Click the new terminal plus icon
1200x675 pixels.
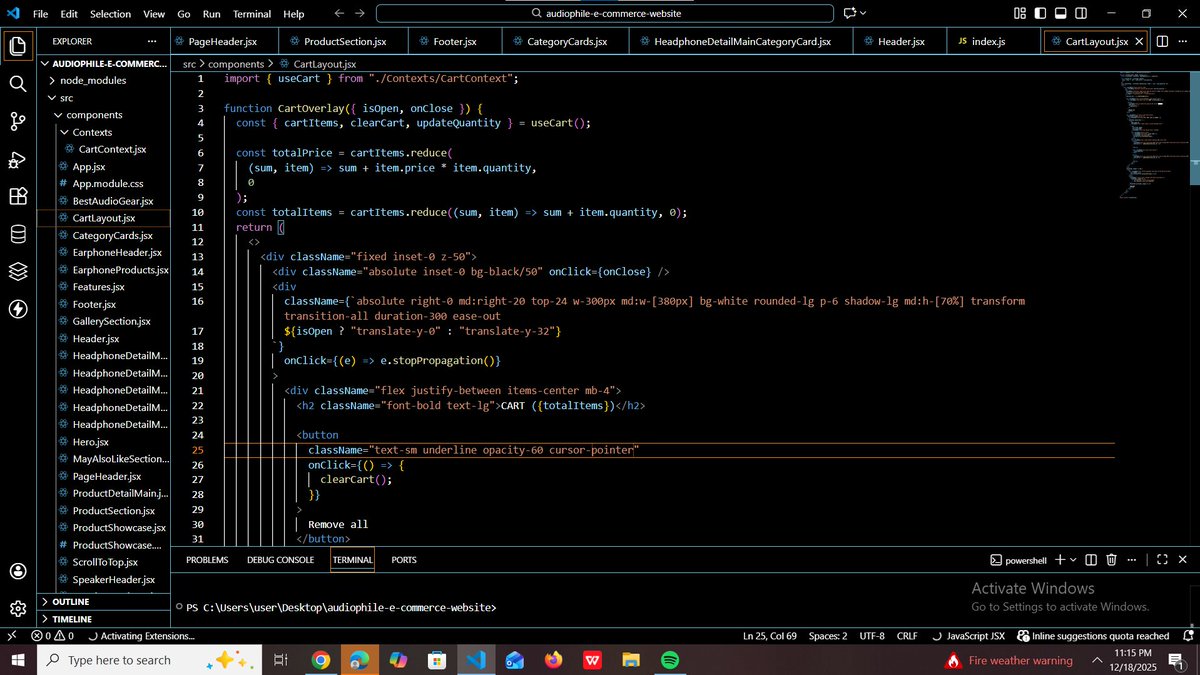click(x=1059, y=560)
